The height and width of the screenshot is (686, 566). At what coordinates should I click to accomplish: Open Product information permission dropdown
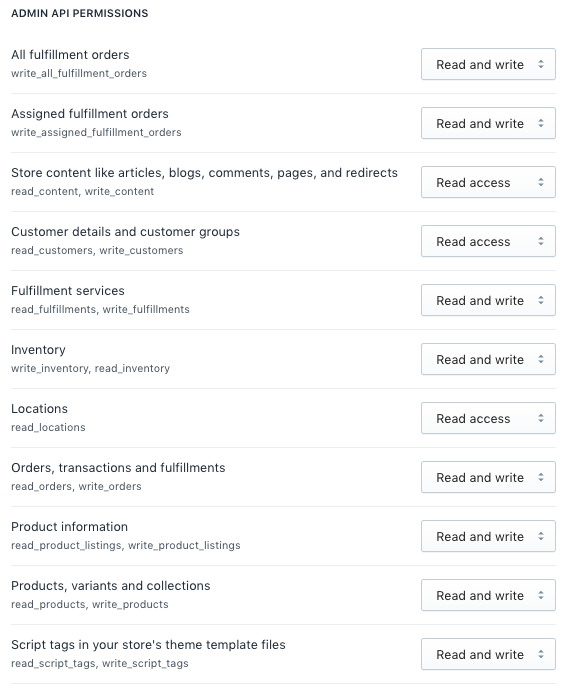(488, 537)
